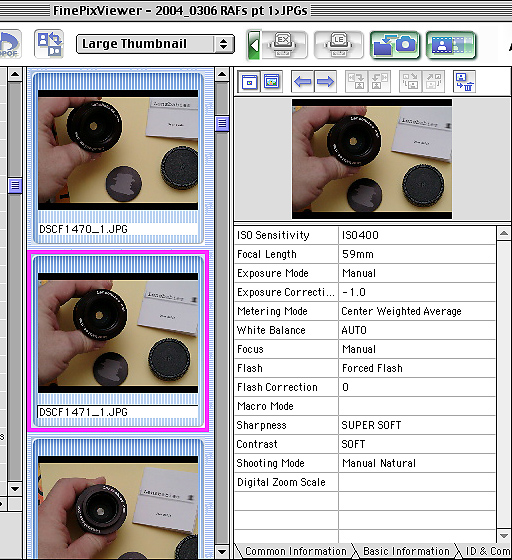512x560 pixels.
Task: Click info table scroll up arrow
Action: pos(504,234)
